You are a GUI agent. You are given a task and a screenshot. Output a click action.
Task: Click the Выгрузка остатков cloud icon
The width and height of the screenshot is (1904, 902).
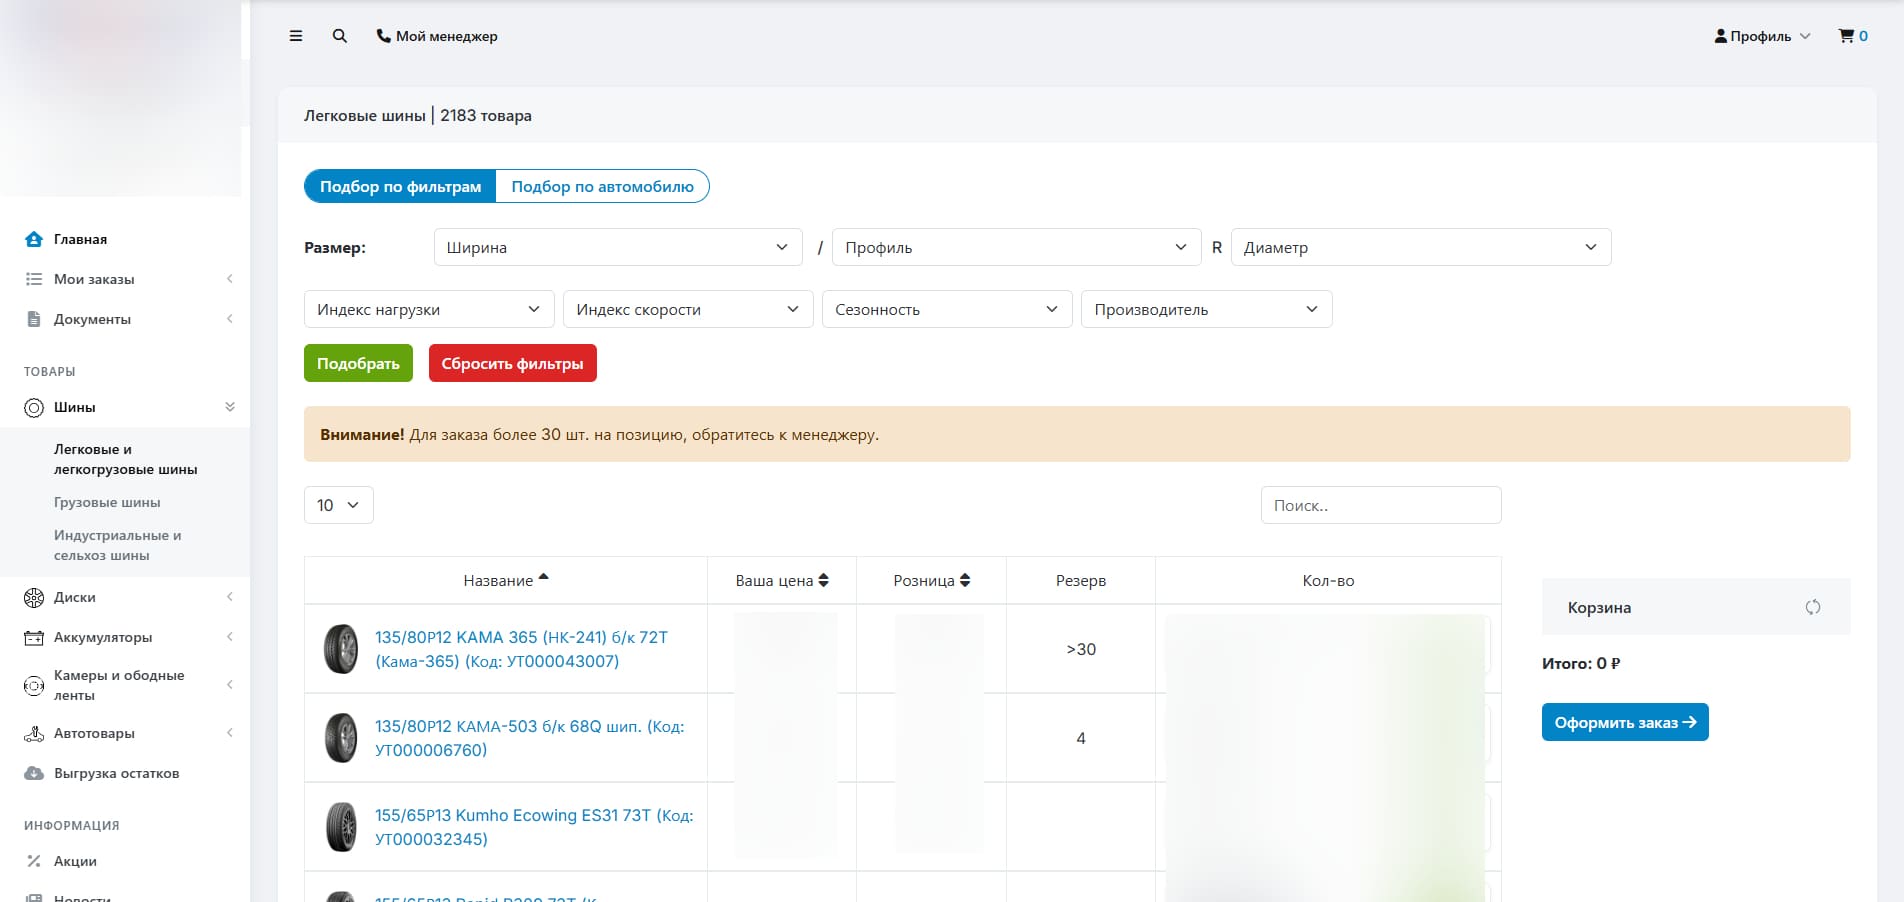(x=34, y=774)
